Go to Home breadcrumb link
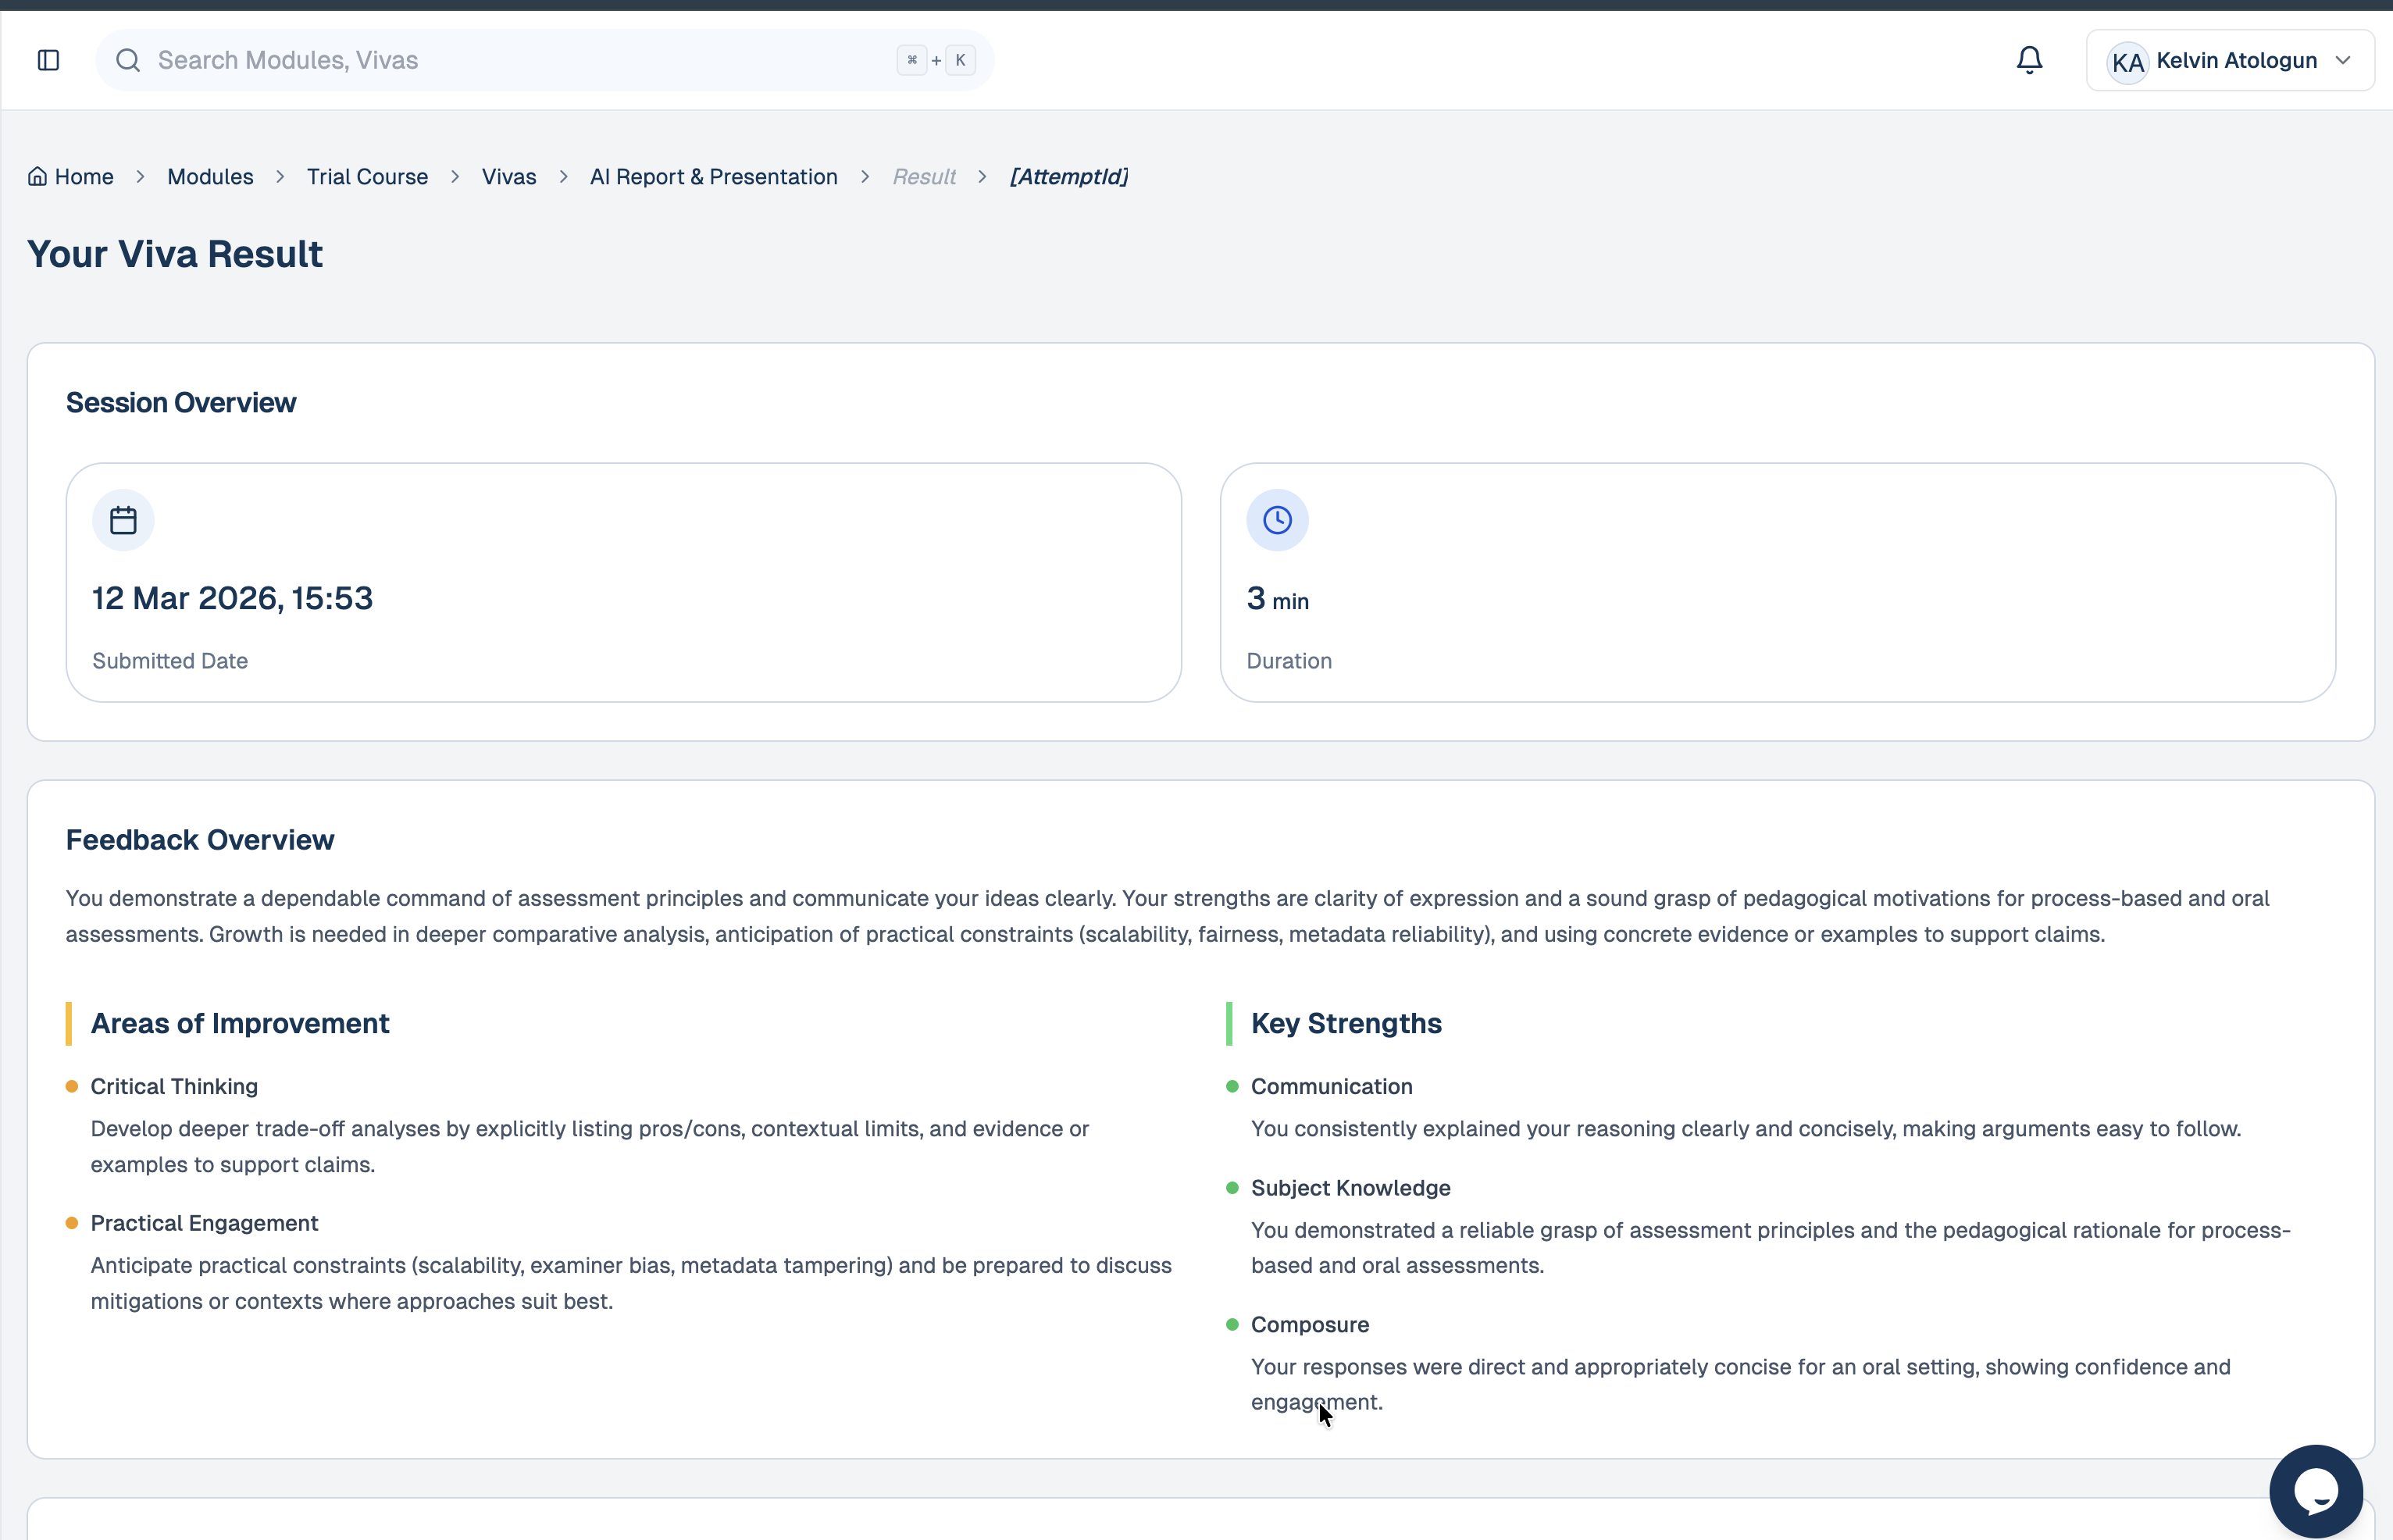This screenshot has width=2393, height=1540. [x=84, y=177]
